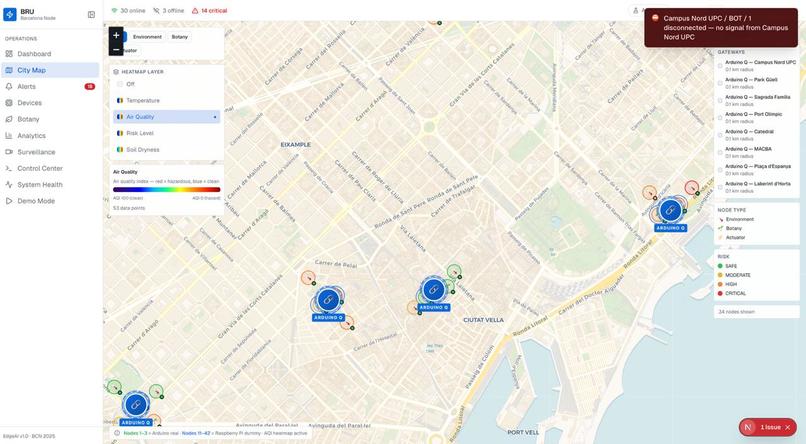Select Risk Level heatmap layer
Viewport: 806px width, 444px height.
coord(167,133)
